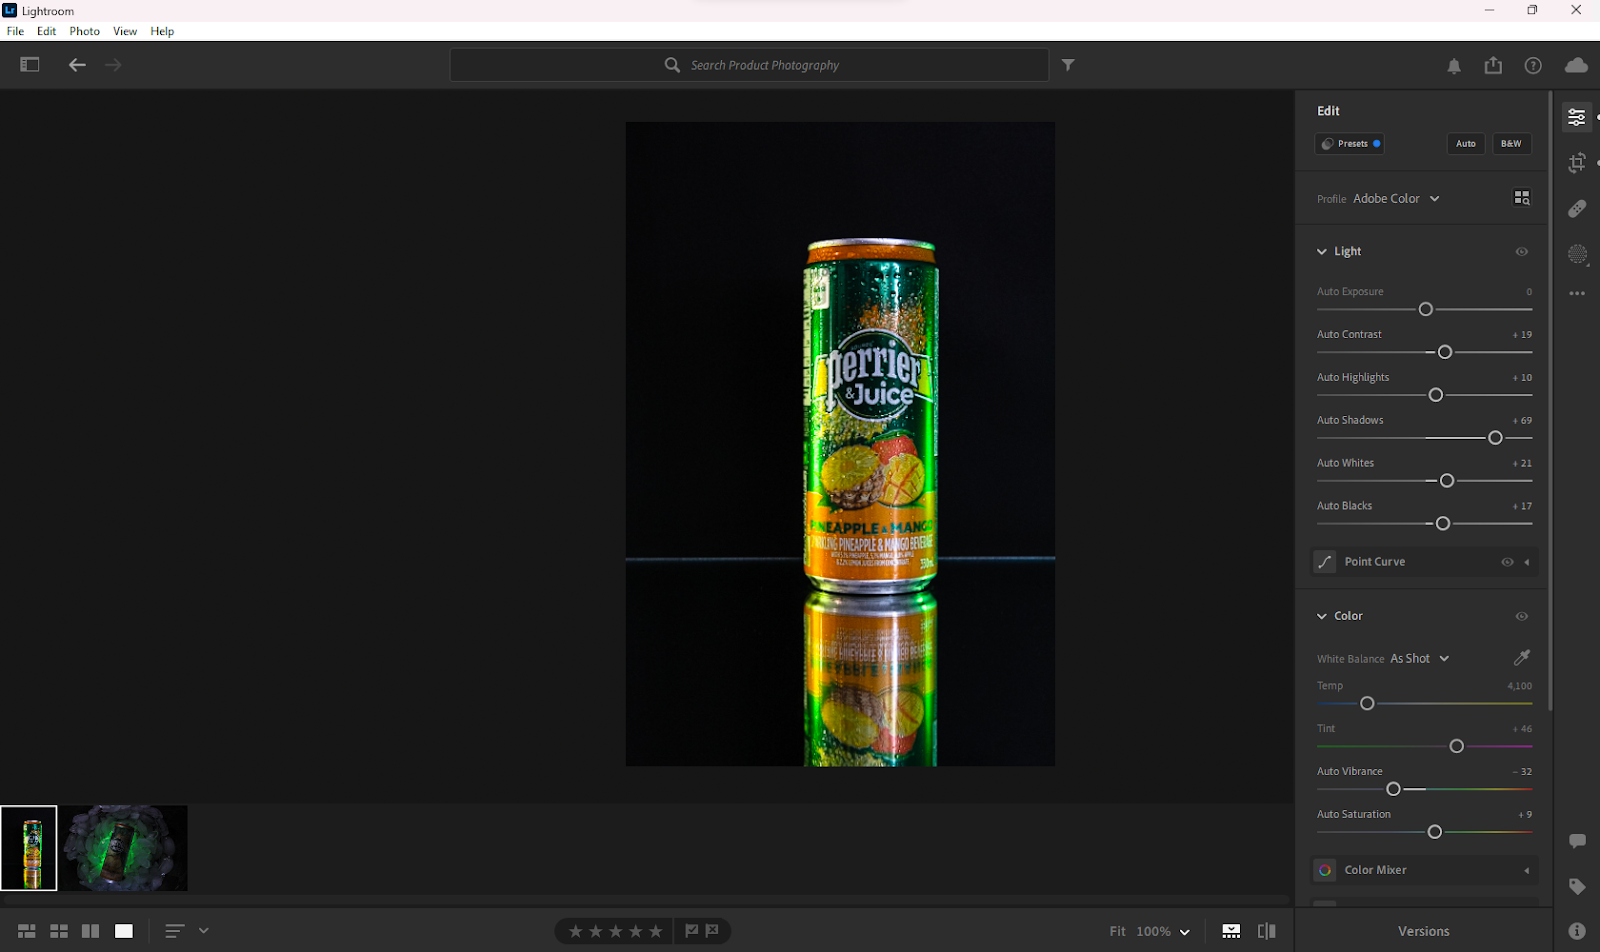Screen dimensions: 1600x952
Task: Open the info panel icon
Action: click(x=1577, y=931)
